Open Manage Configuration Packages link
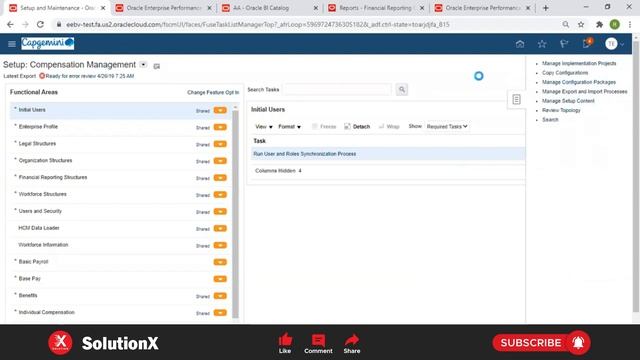Image resolution: width=640 pixels, height=360 pixels. pyautogui.click(x=579, y=82)
